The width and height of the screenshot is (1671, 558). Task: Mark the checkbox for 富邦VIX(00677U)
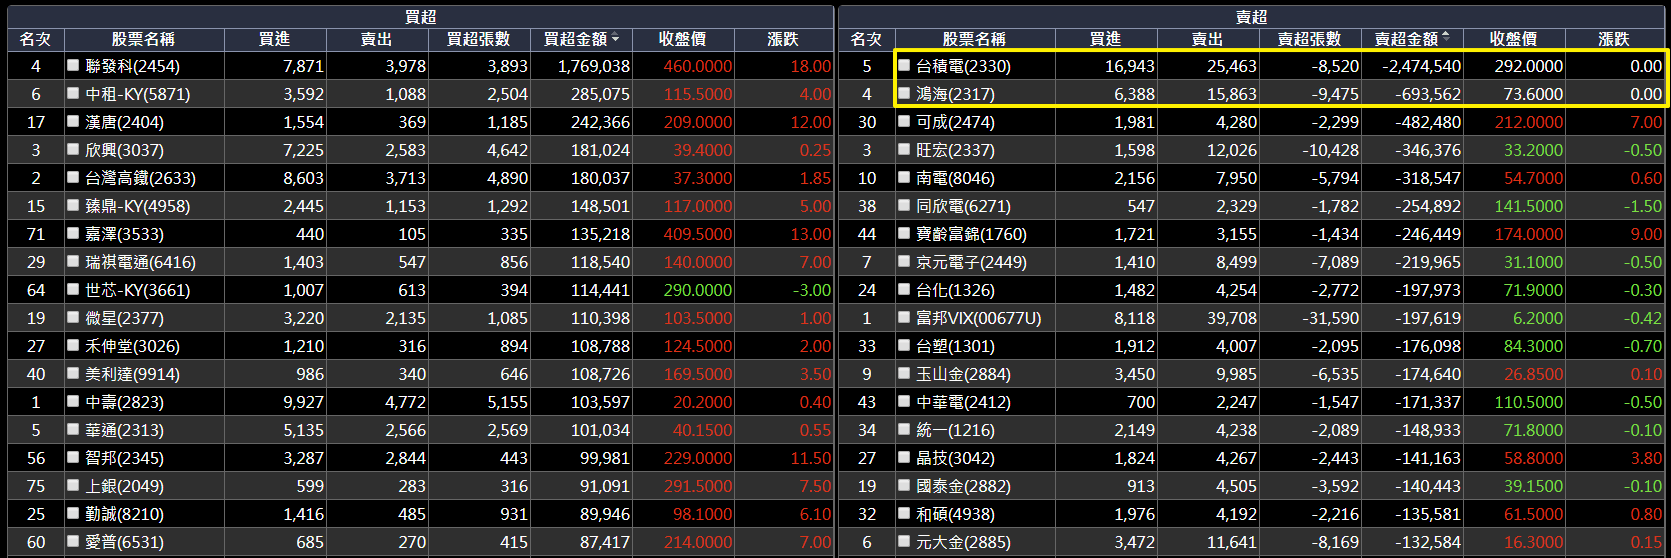[904, 317]
